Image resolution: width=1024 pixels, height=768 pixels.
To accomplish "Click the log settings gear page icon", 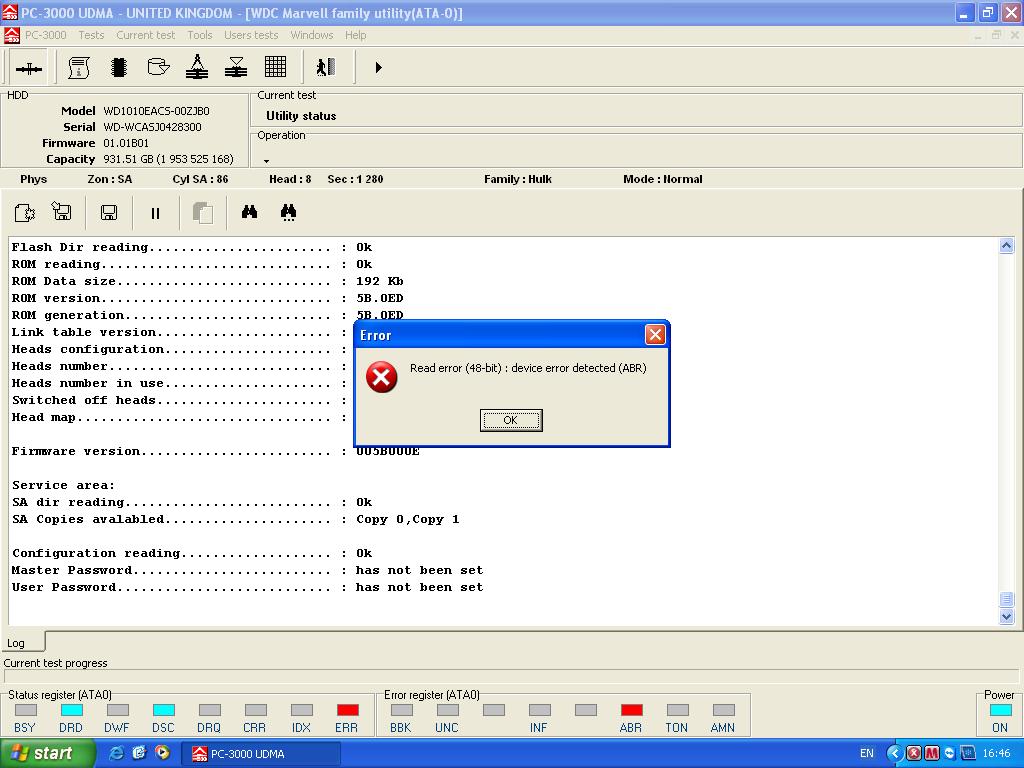I will (24, 212).
